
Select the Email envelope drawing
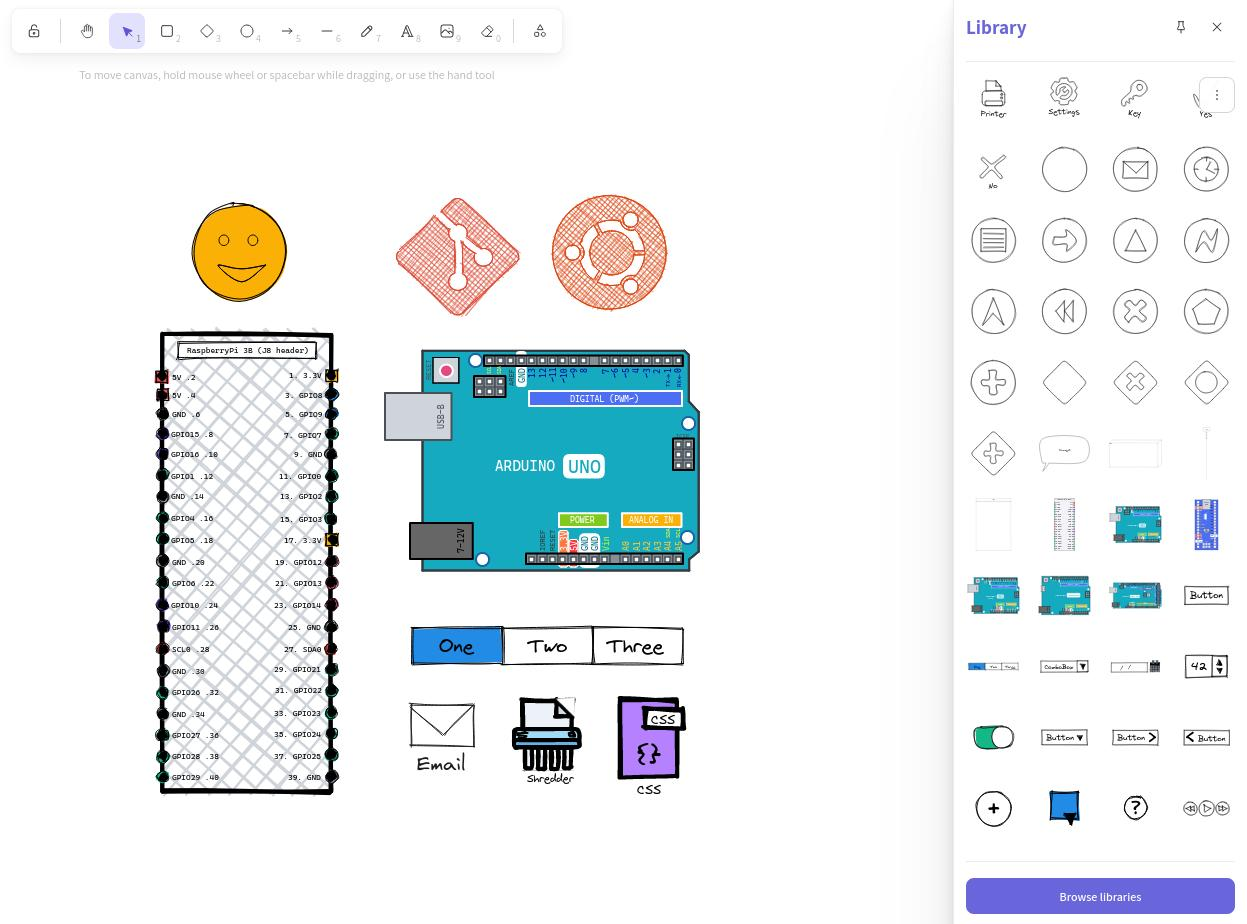coord(441,738)
